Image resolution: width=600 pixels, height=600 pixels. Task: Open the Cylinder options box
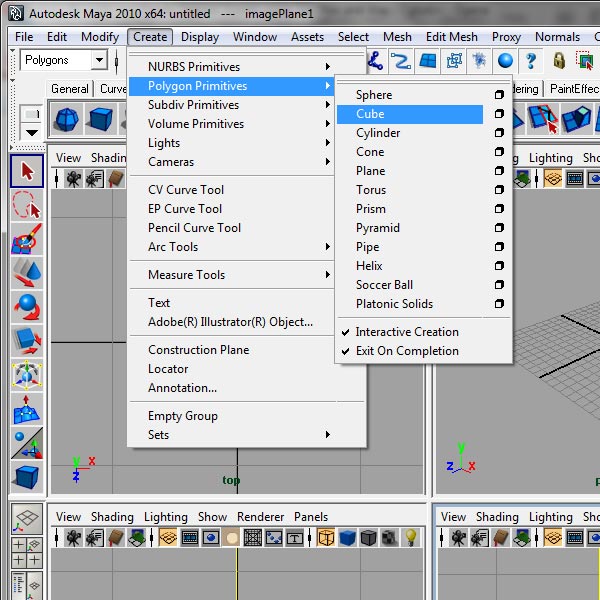click(499, 133)
